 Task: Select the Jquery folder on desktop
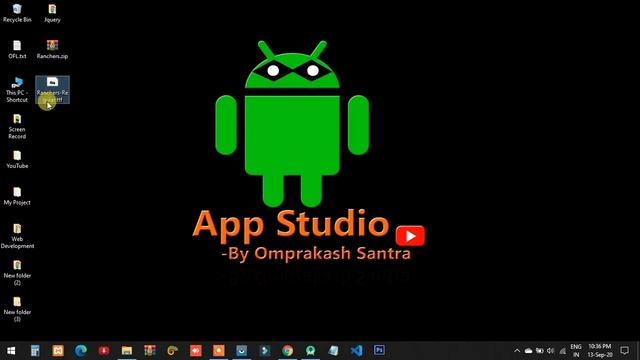point(52,13)
